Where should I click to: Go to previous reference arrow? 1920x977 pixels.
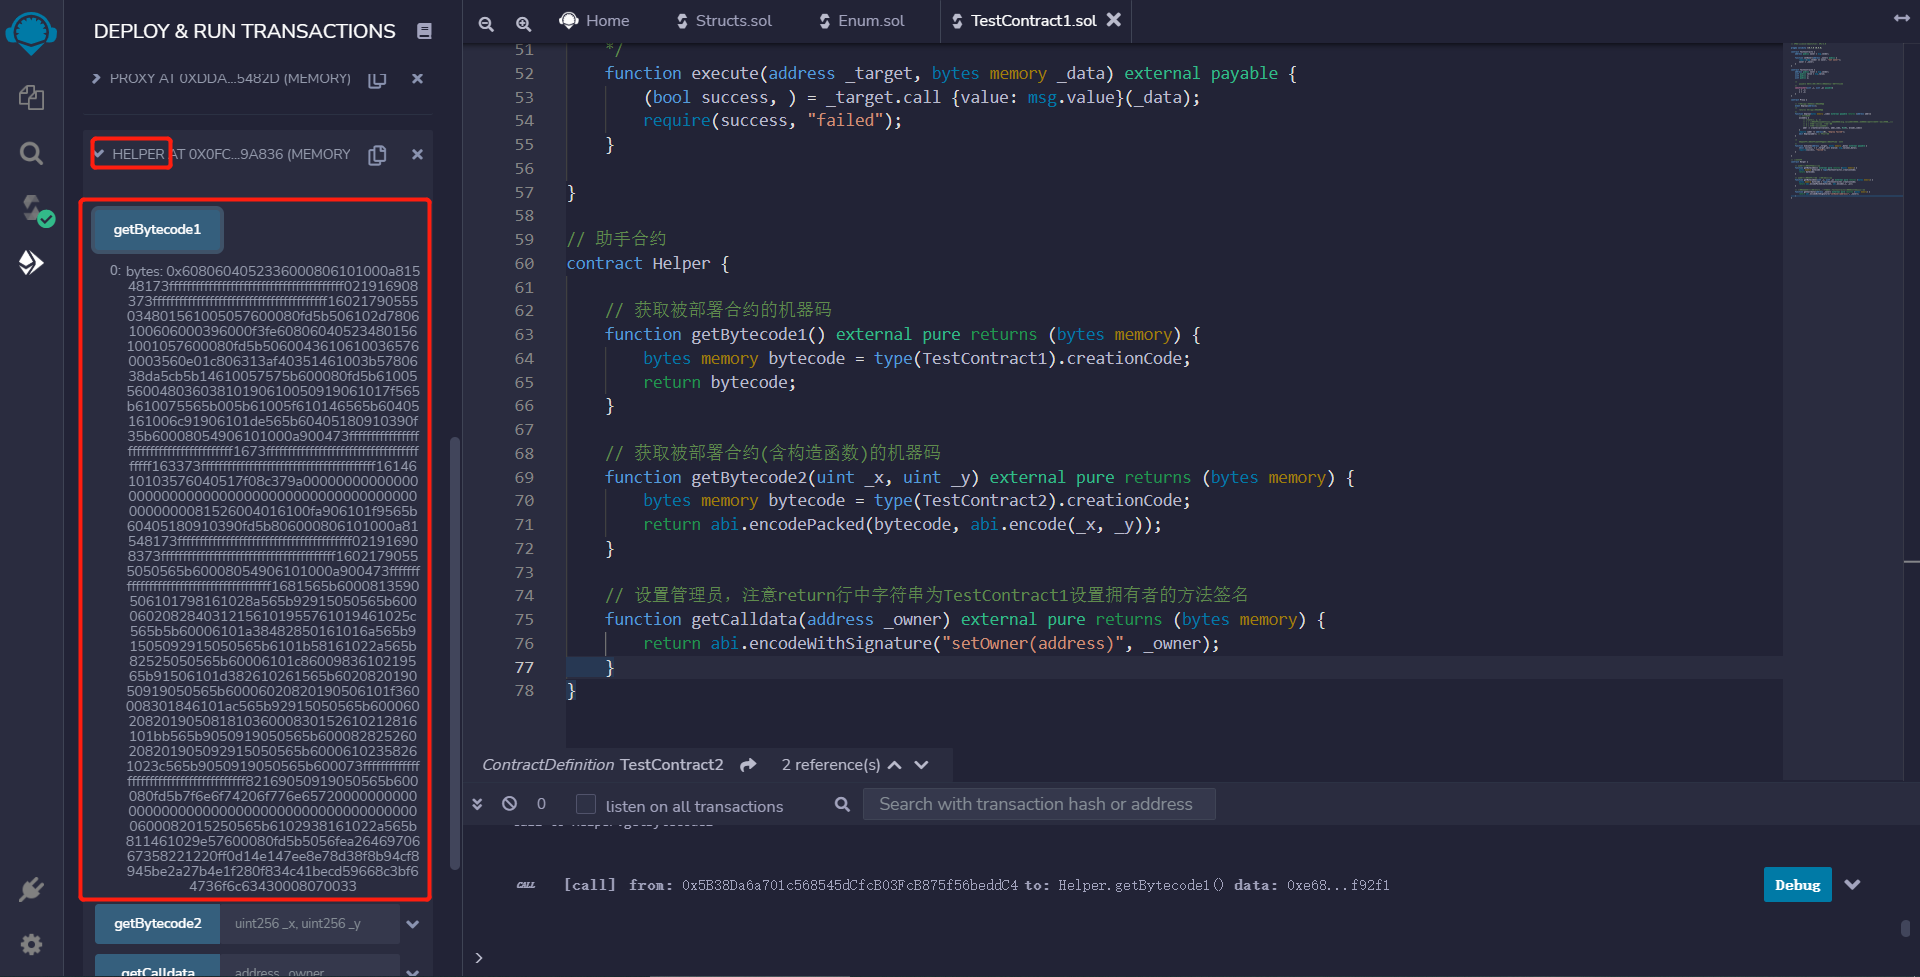pyautogui.click(x=895, y=765)
